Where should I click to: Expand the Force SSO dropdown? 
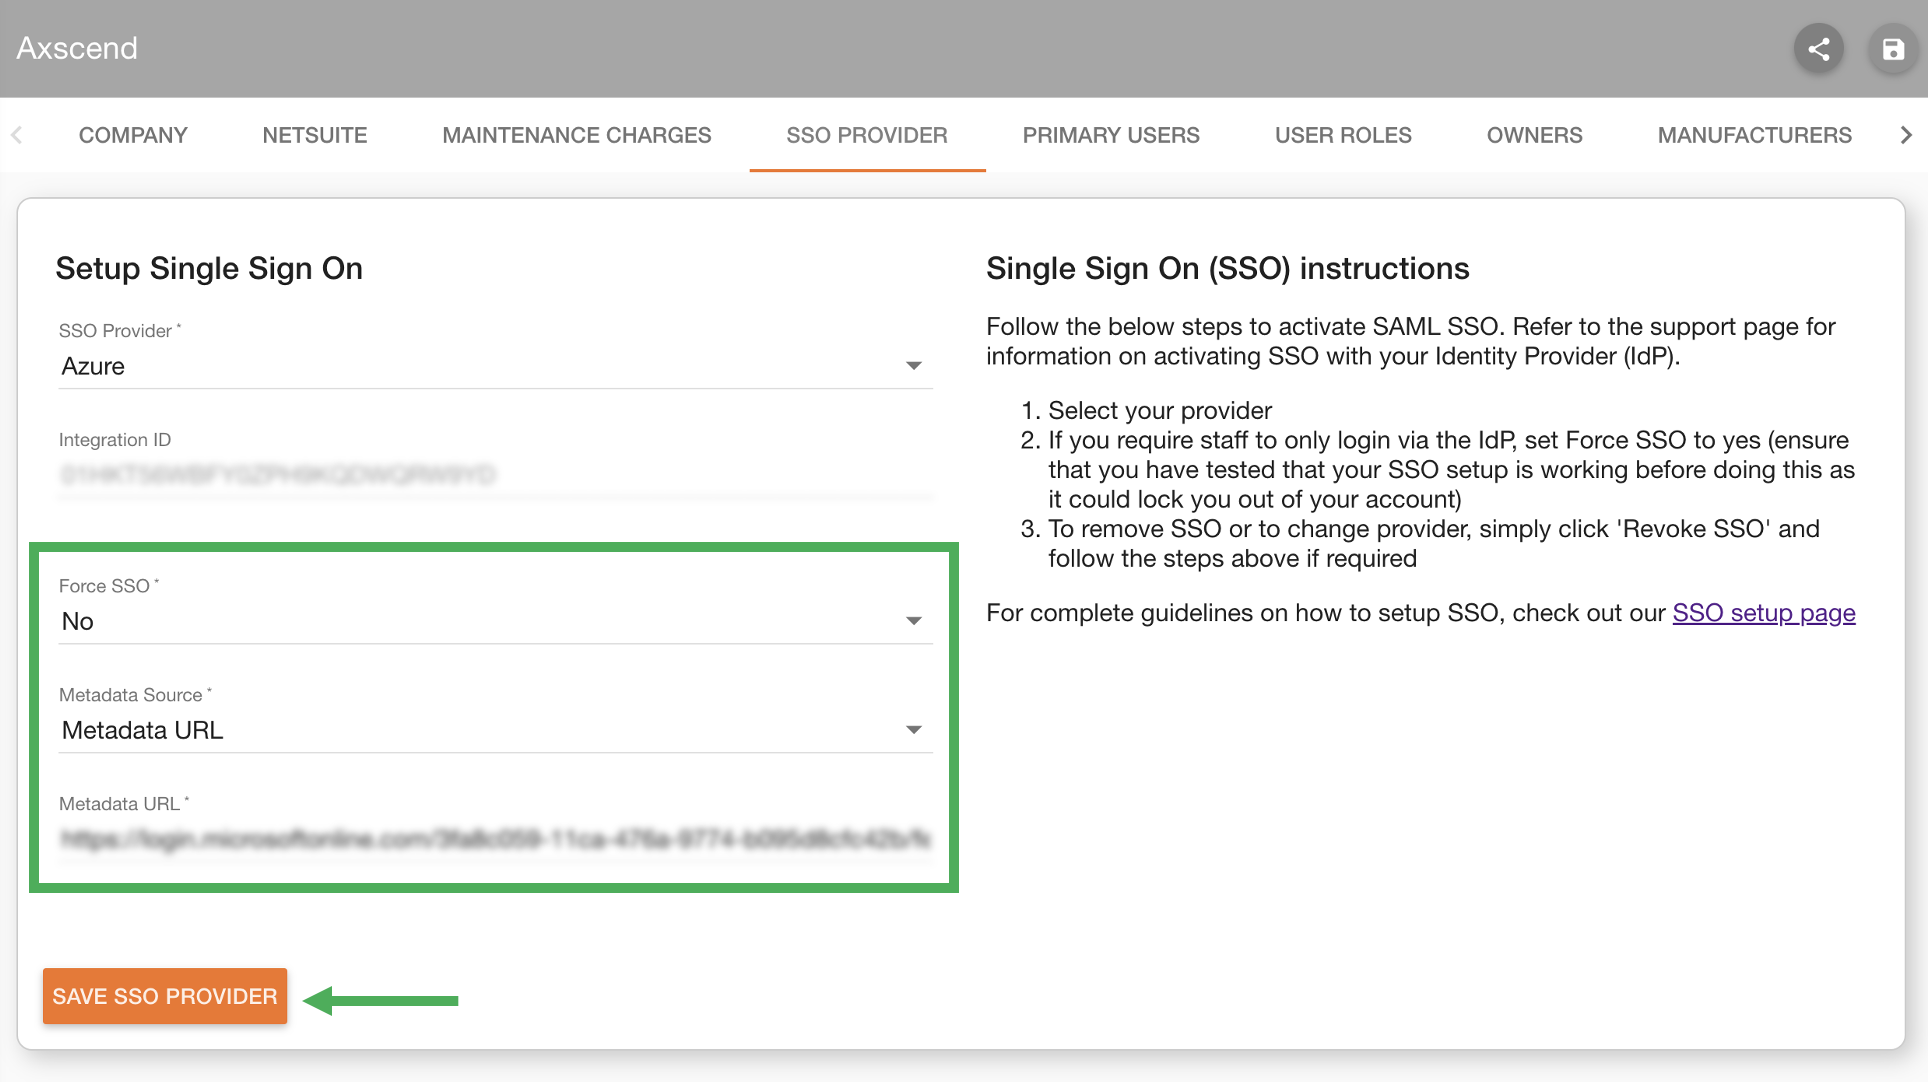pyautogui.click(x=913, y=621)
